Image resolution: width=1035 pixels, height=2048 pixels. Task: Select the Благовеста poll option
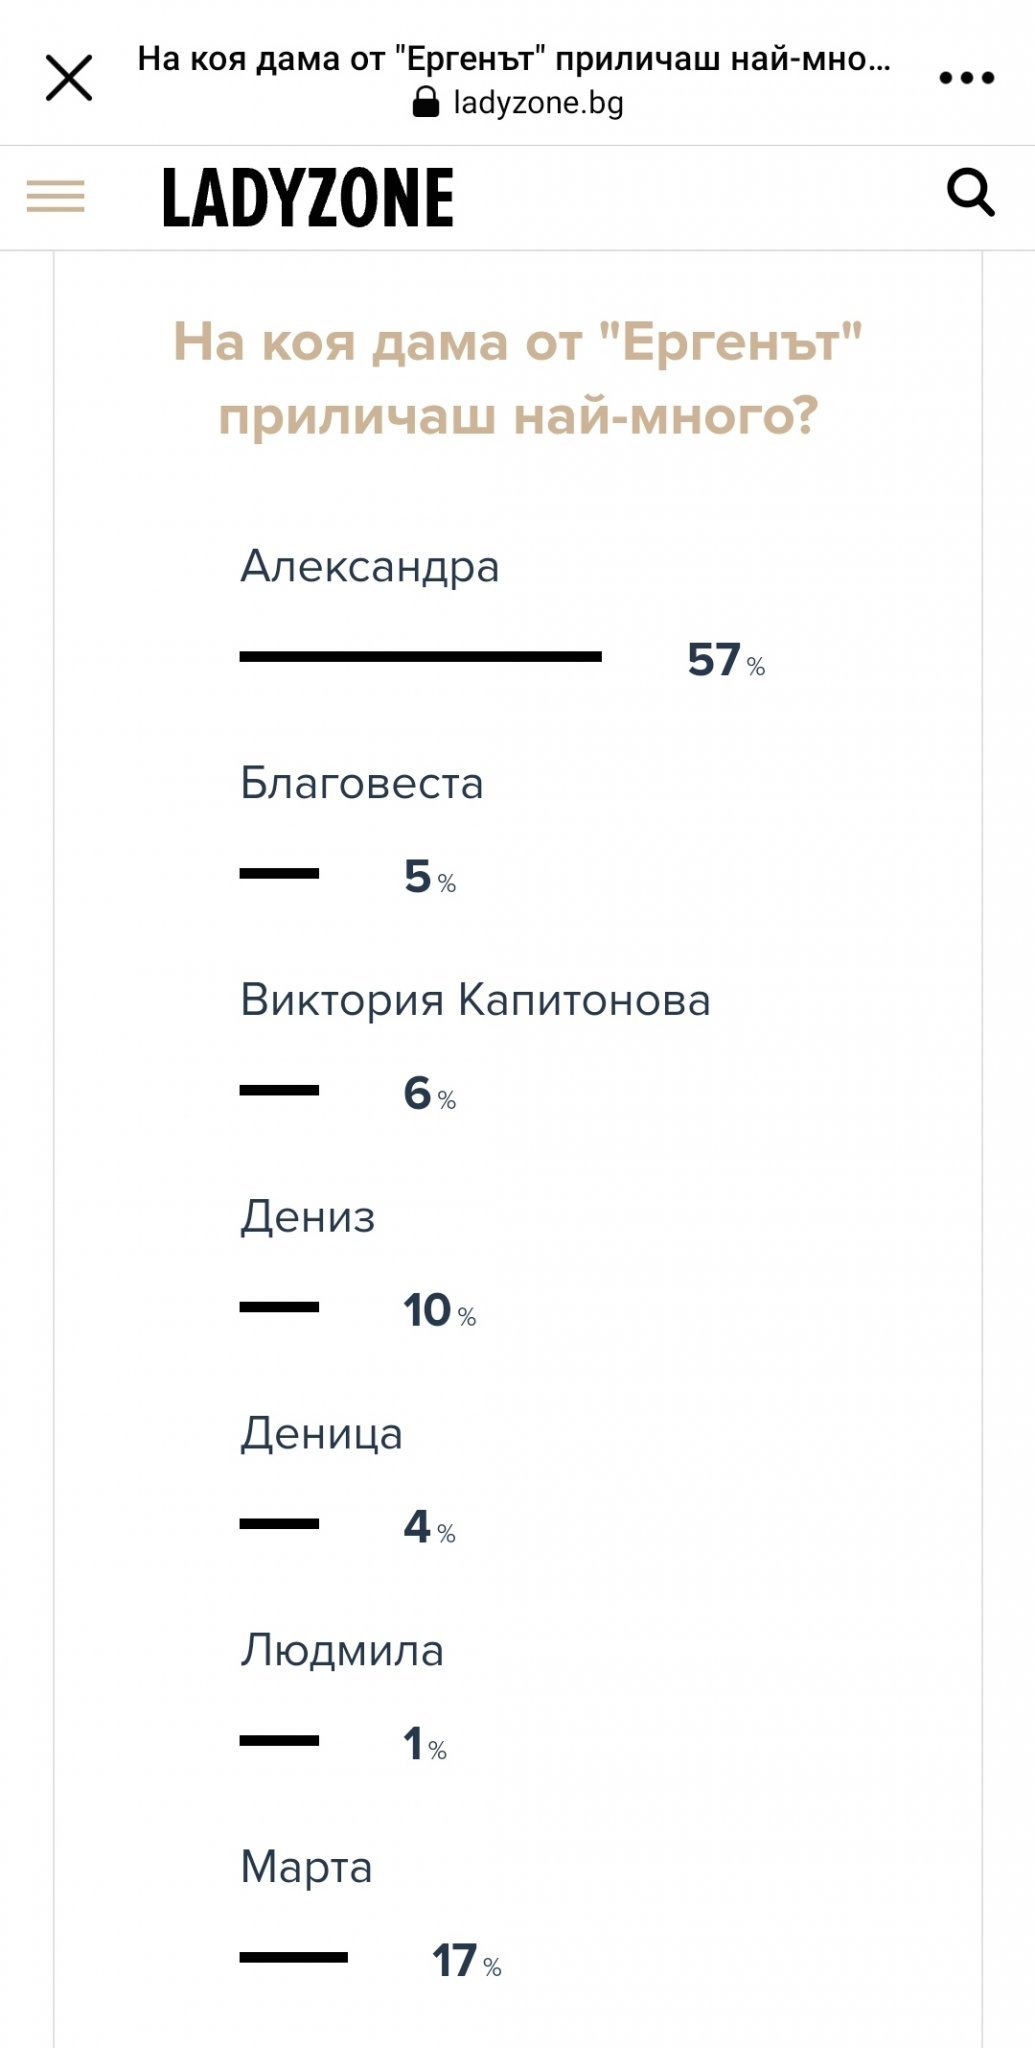pos(361,783)
